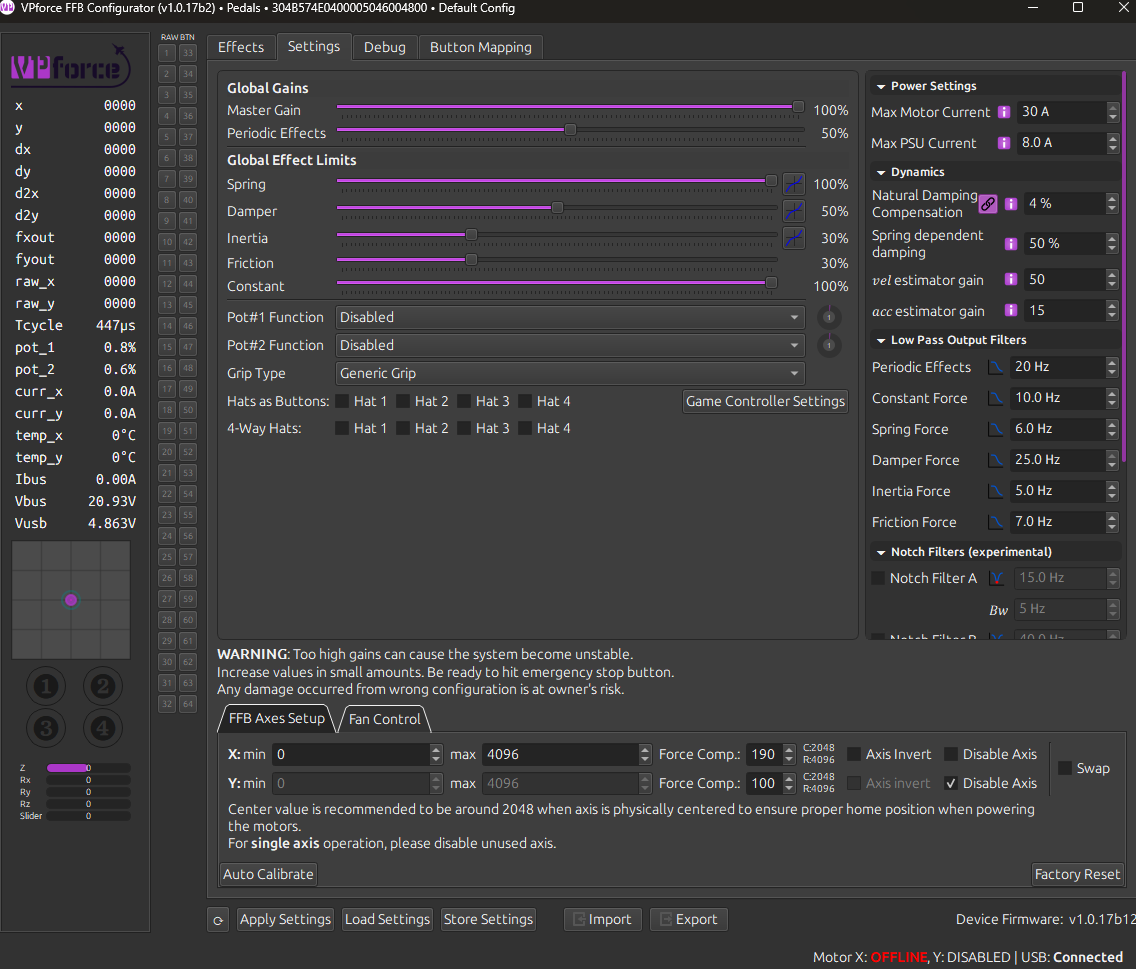Enable the Notch Filter A checkbox
Screen dimensions: 1136x969
tap(878, 578)
